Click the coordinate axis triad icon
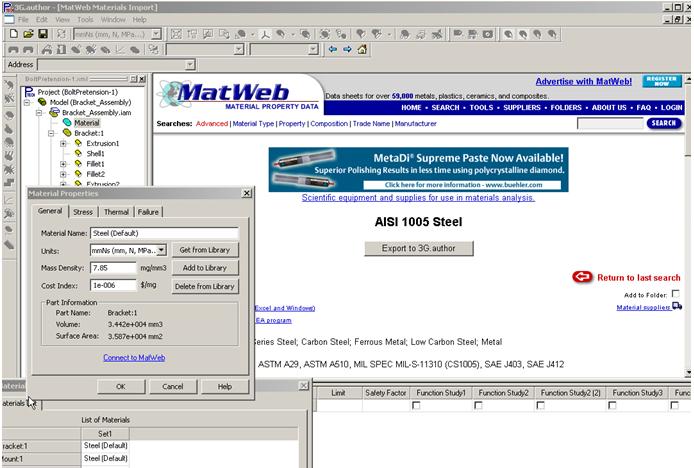This screenshot has height=468, width=694. click(x=266, y=34)
